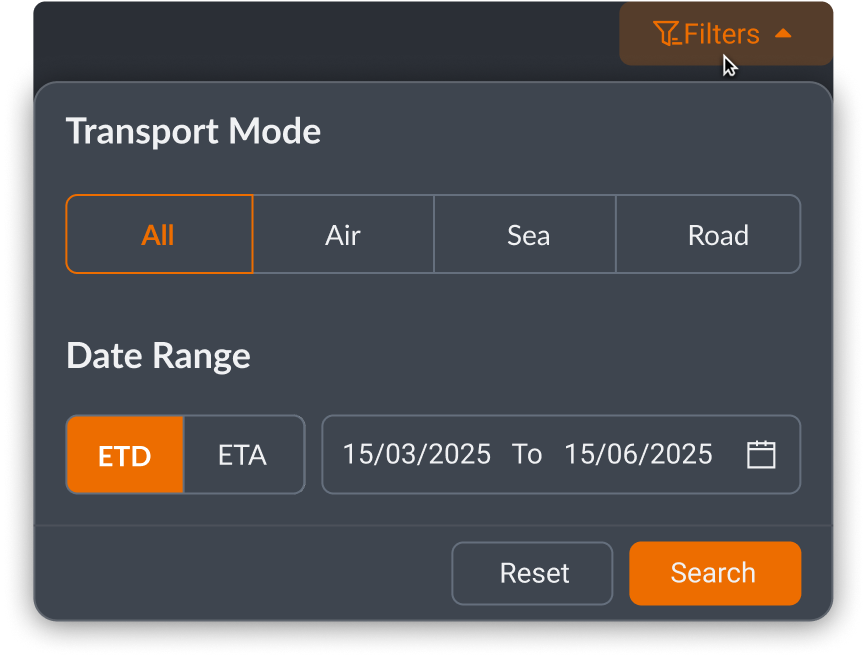865x657 pixels.
Task: Switch date type to ETD
Action: coord(125,456)
